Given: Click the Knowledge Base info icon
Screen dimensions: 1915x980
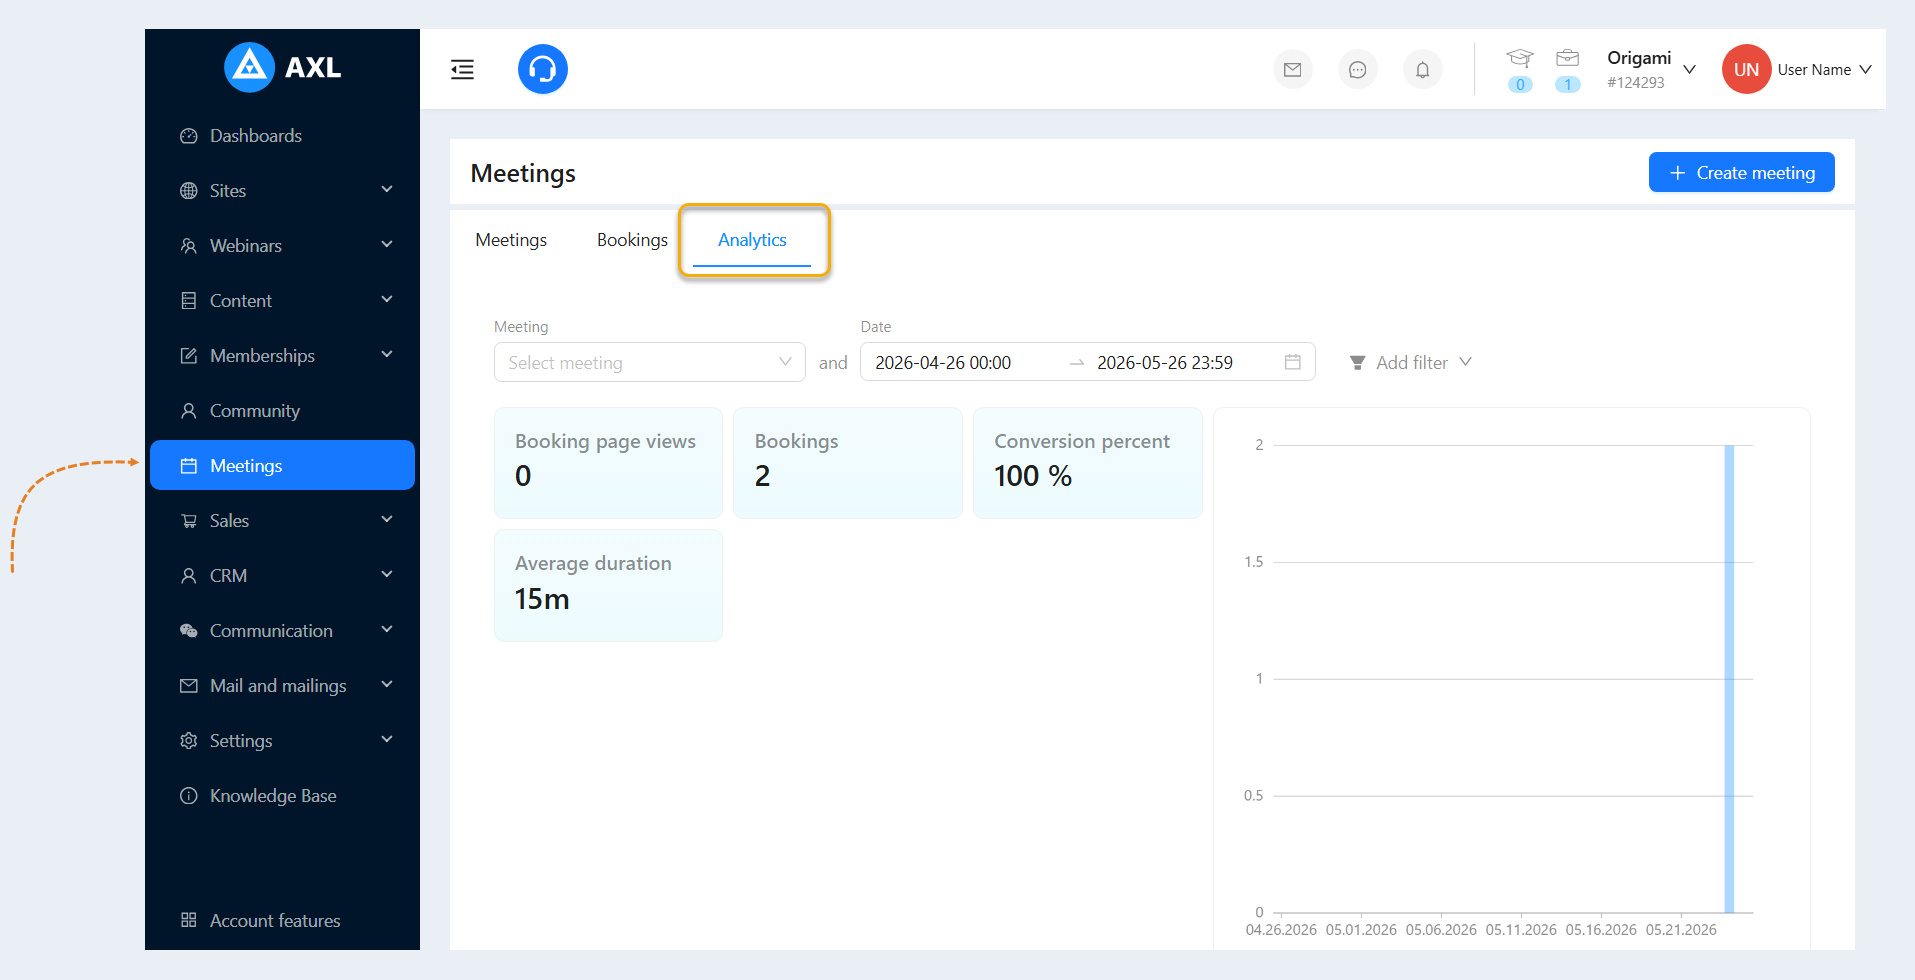Looking at the screenshot, I should (x=189, y=796).
